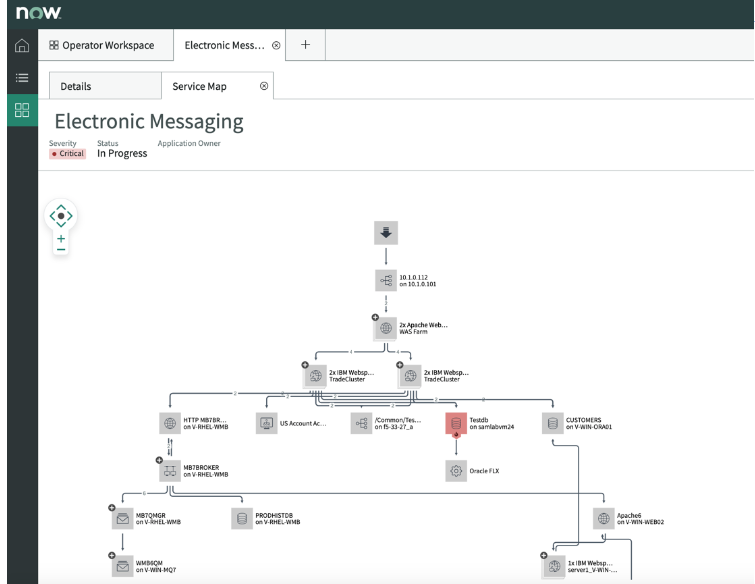The width and height of the screenshot is (755, 584).
Task: Select the Electronic Mess... tab
Action: click(224, 45)
